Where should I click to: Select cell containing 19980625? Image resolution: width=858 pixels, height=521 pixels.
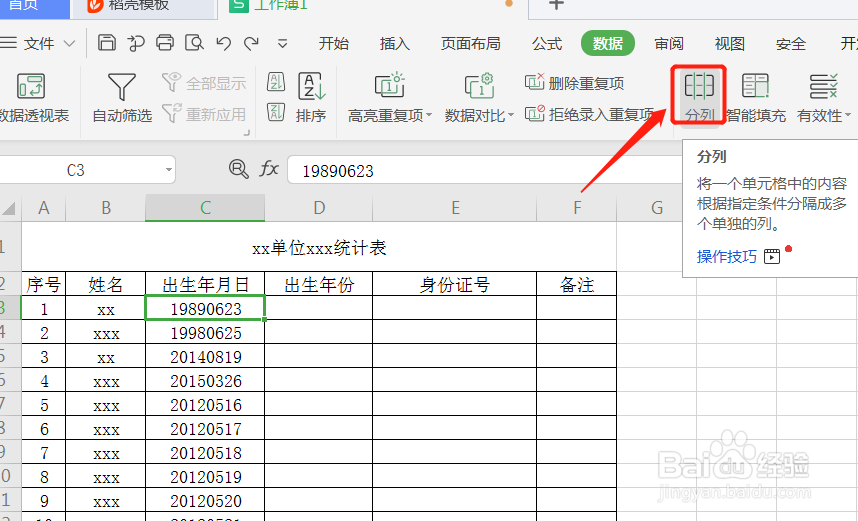tap(205, 333)
